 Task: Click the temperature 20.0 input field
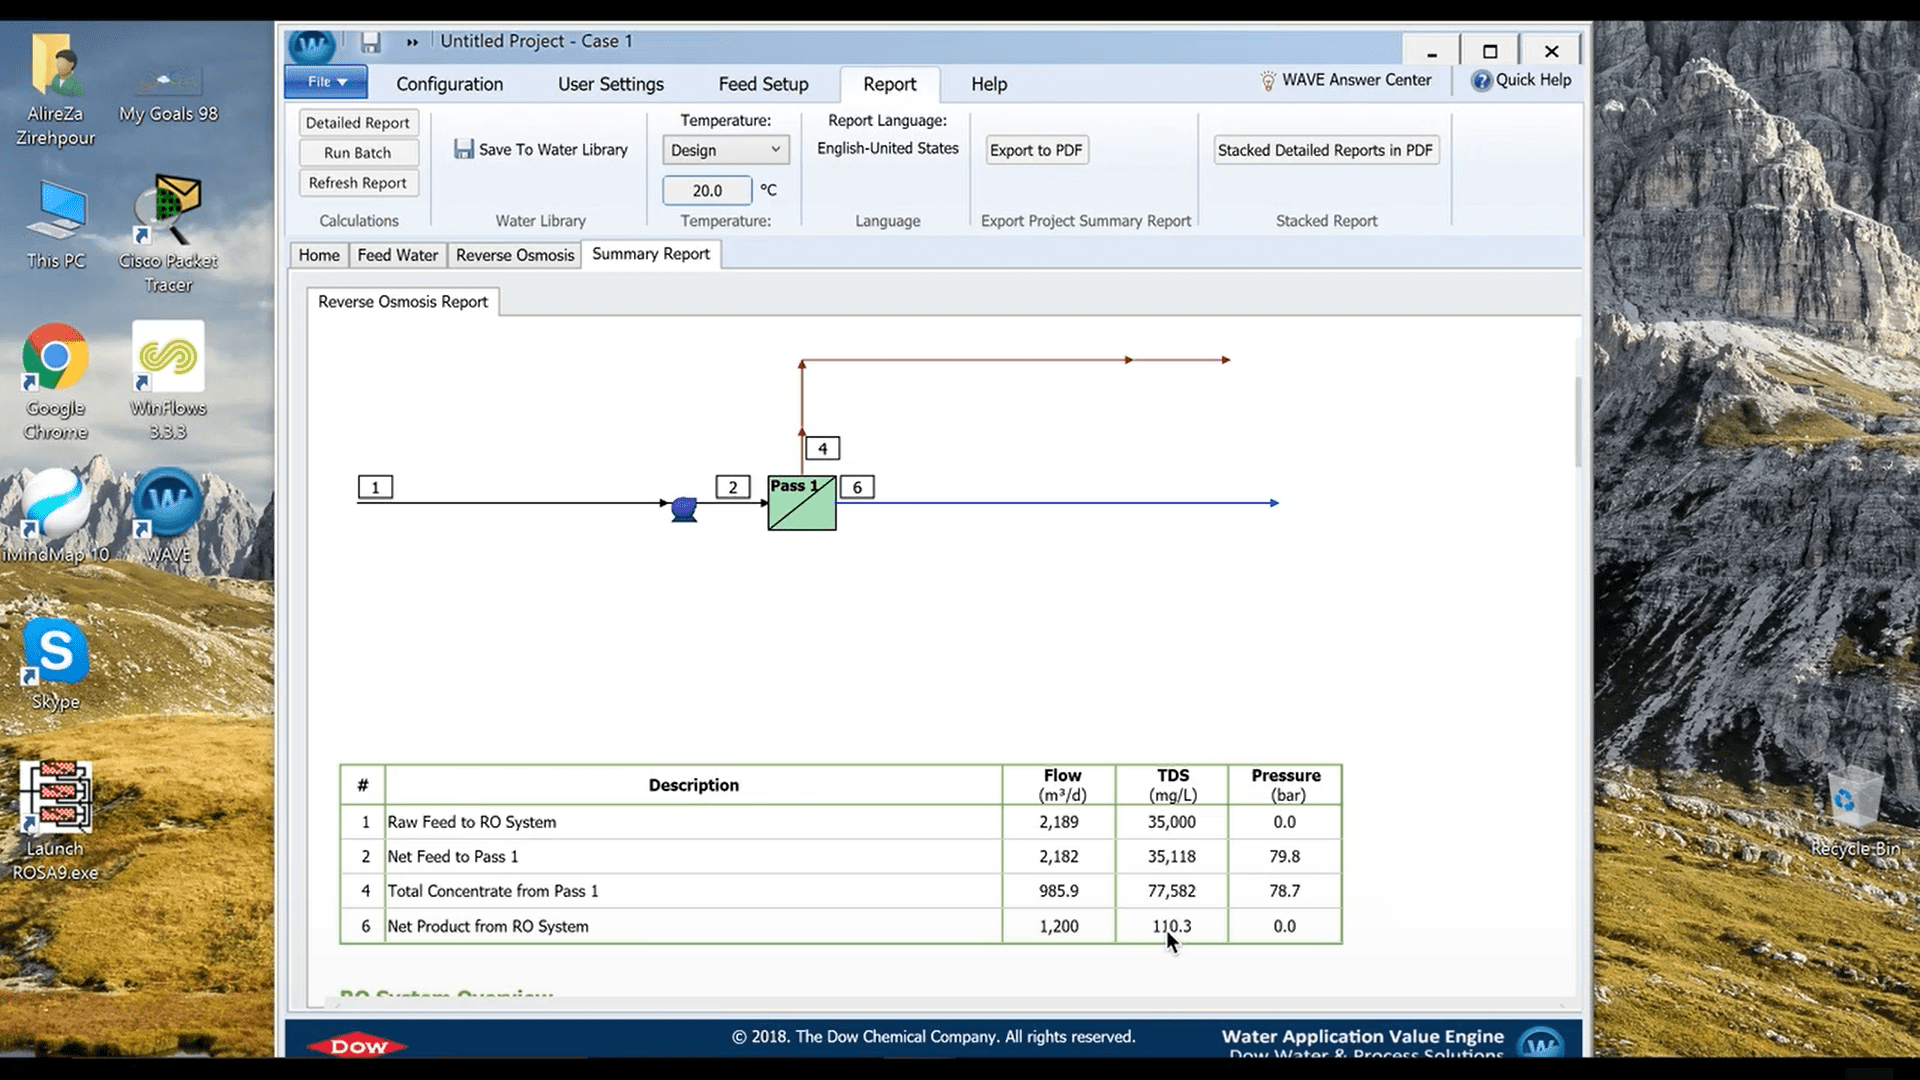pos(707,190)
